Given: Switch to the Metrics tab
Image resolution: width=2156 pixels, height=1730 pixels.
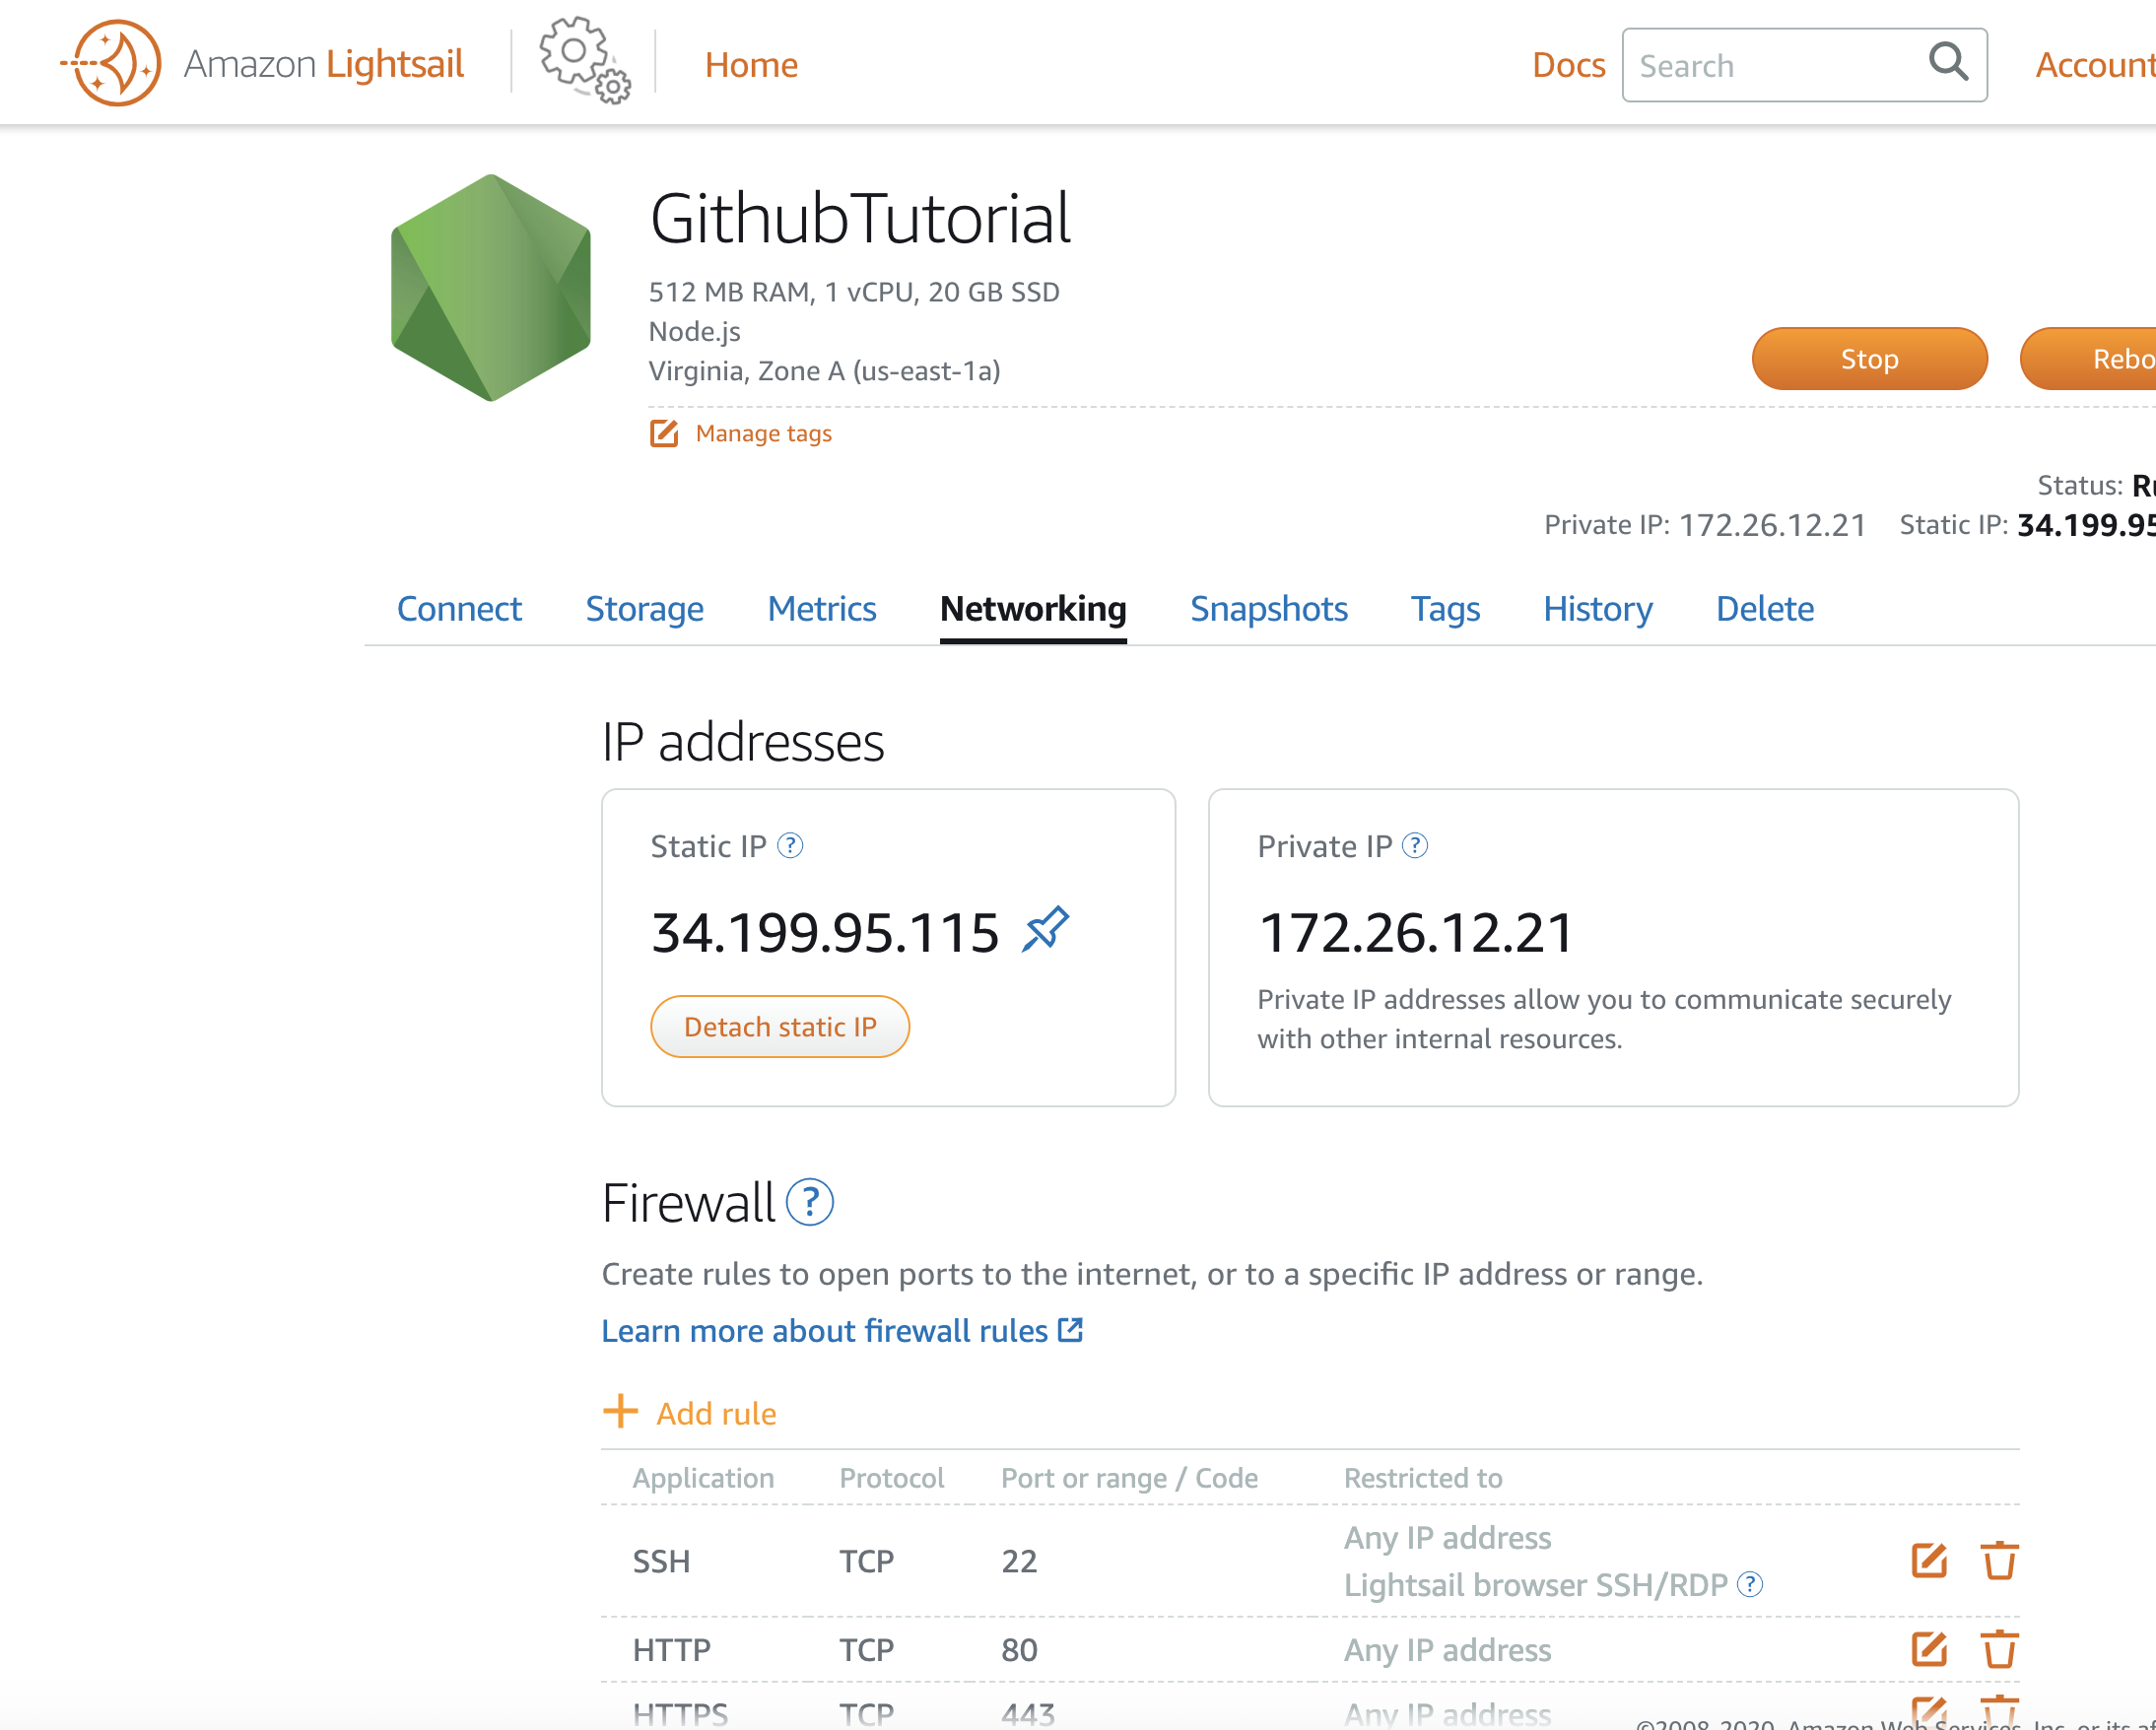Looking at the screenshot, I should click(821, 609).
